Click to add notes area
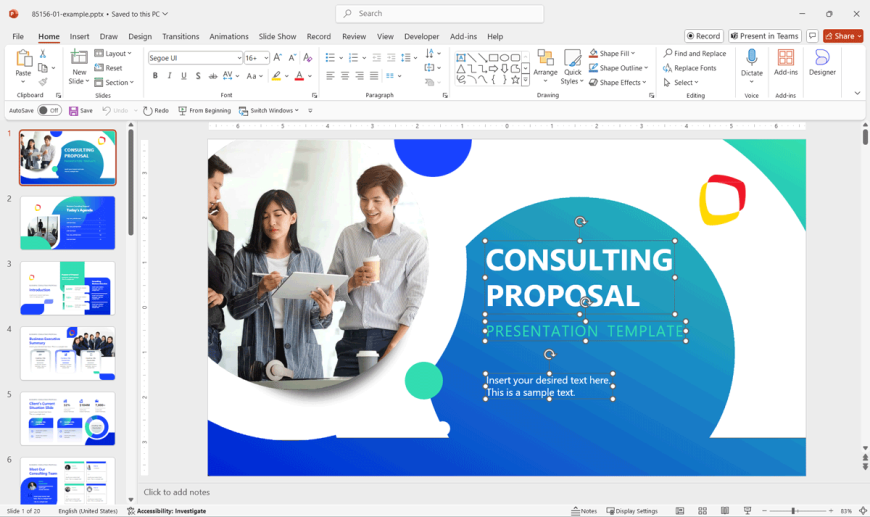The height and width of the screenshot is (517, 870). point(176,492)
